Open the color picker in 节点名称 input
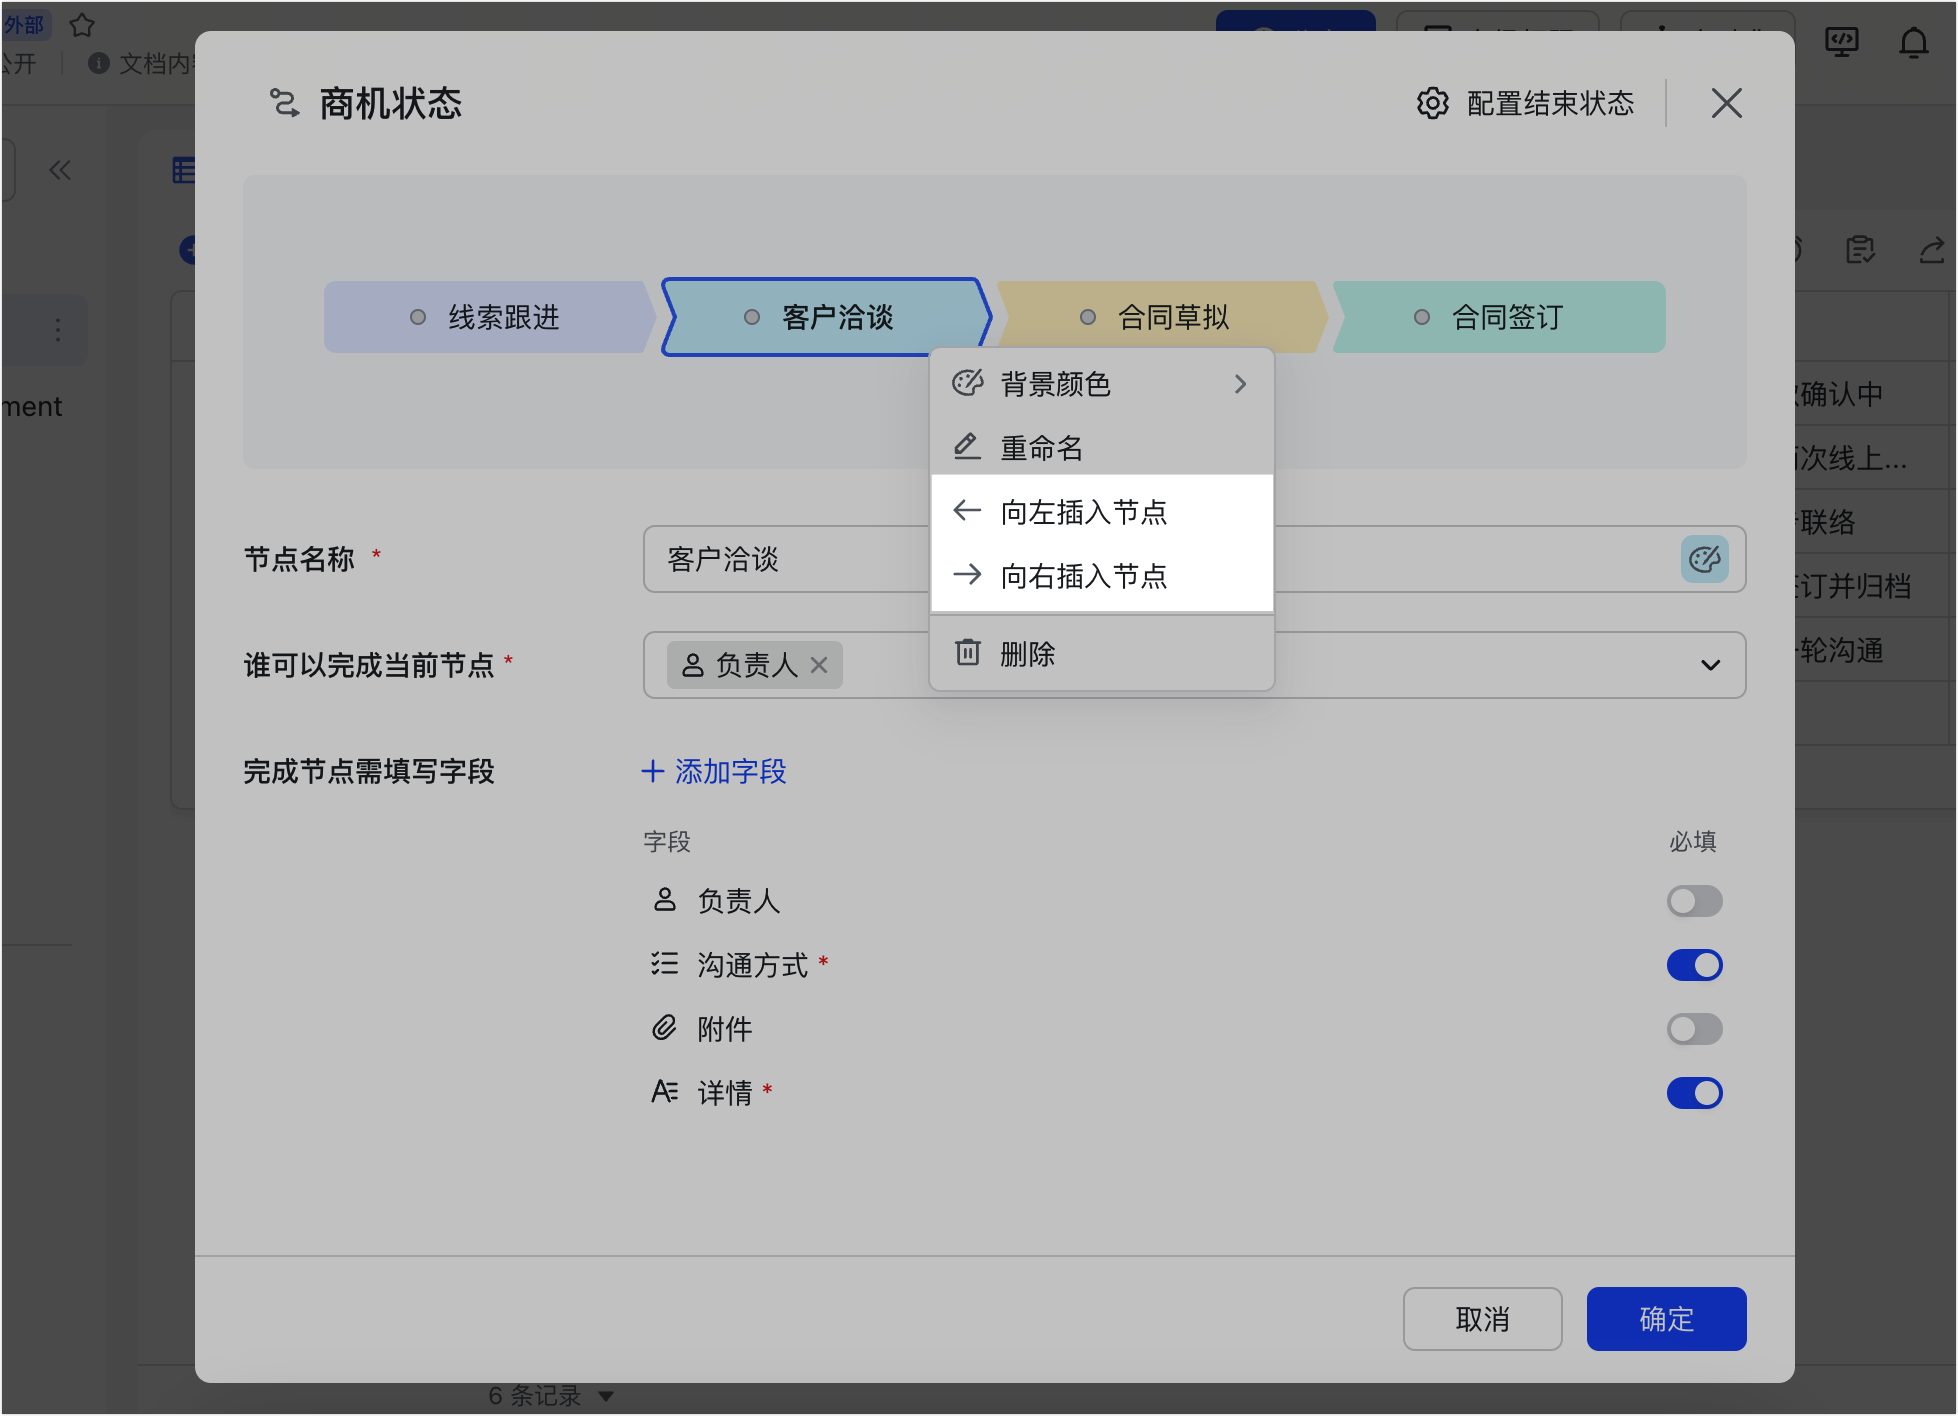Image resolution: width=1958 pixels, height=1416 pixels. [1705, 560]
